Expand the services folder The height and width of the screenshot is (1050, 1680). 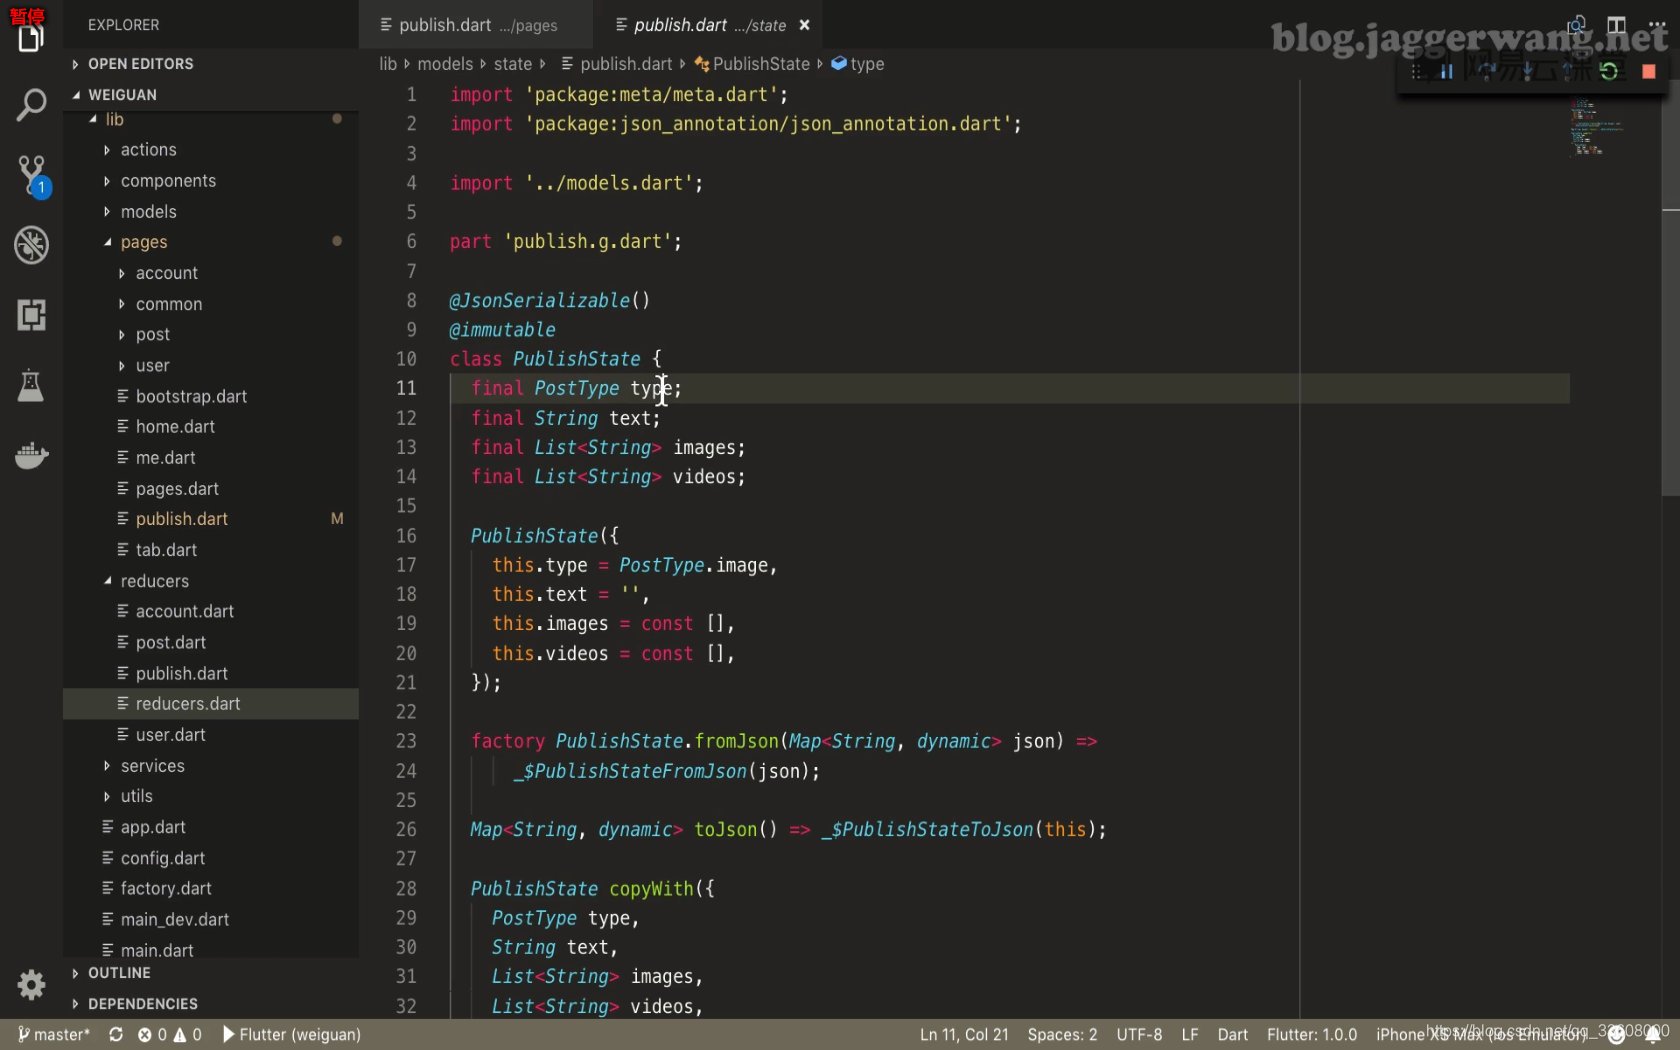(210, 766)
